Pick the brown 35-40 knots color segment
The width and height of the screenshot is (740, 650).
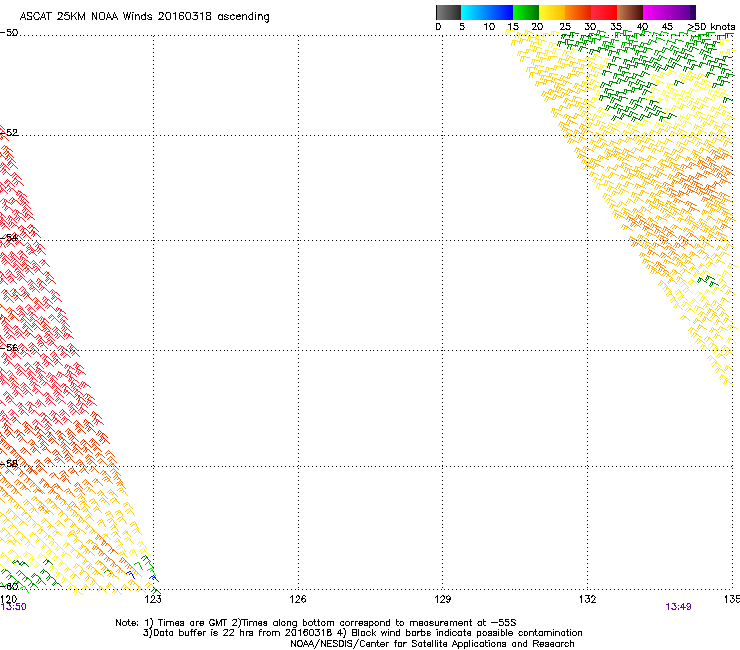630,12
